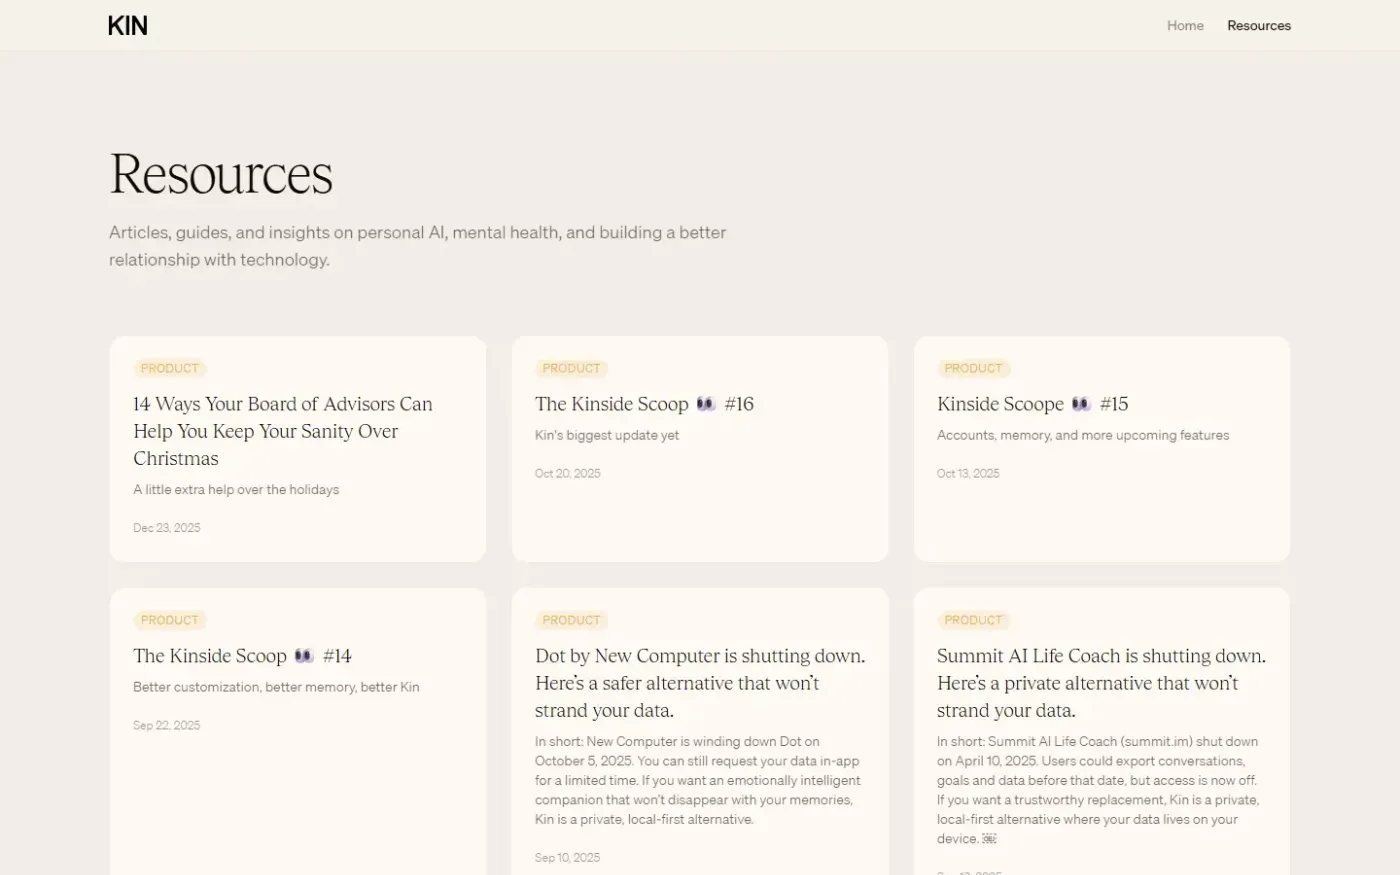The height and width of the screenshot is (875, 1400).
Task: Click the eyes emoji in the #15 title
Action: click(x=1081, y=404)
